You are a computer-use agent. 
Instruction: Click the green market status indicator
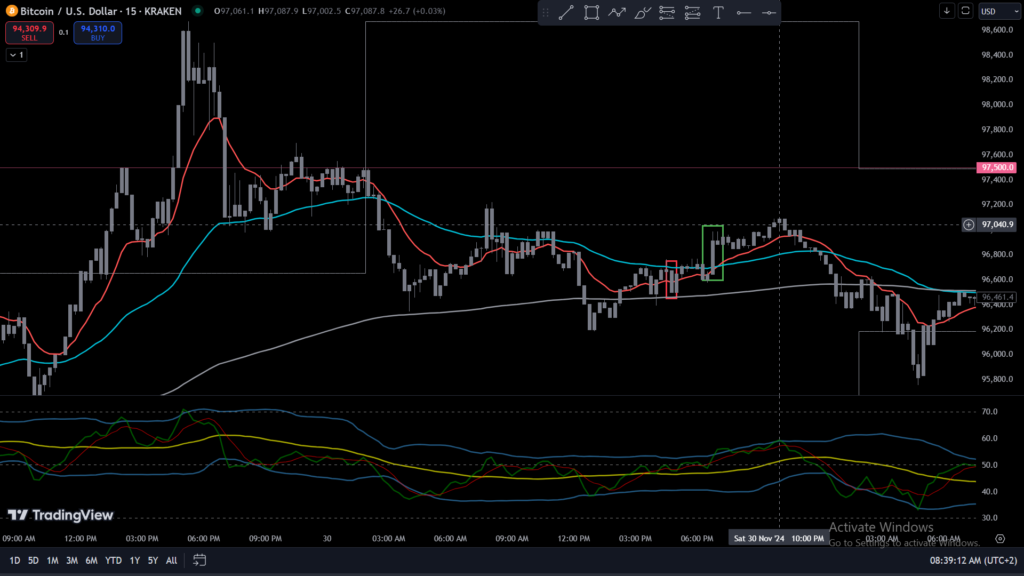[198, 11]
